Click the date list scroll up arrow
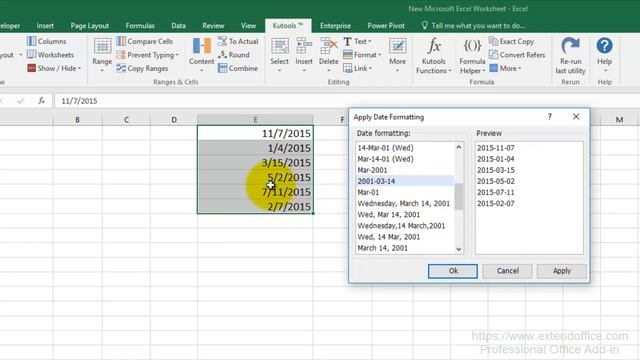Screen dimensions: 640x360 click(x=459, y=147)
